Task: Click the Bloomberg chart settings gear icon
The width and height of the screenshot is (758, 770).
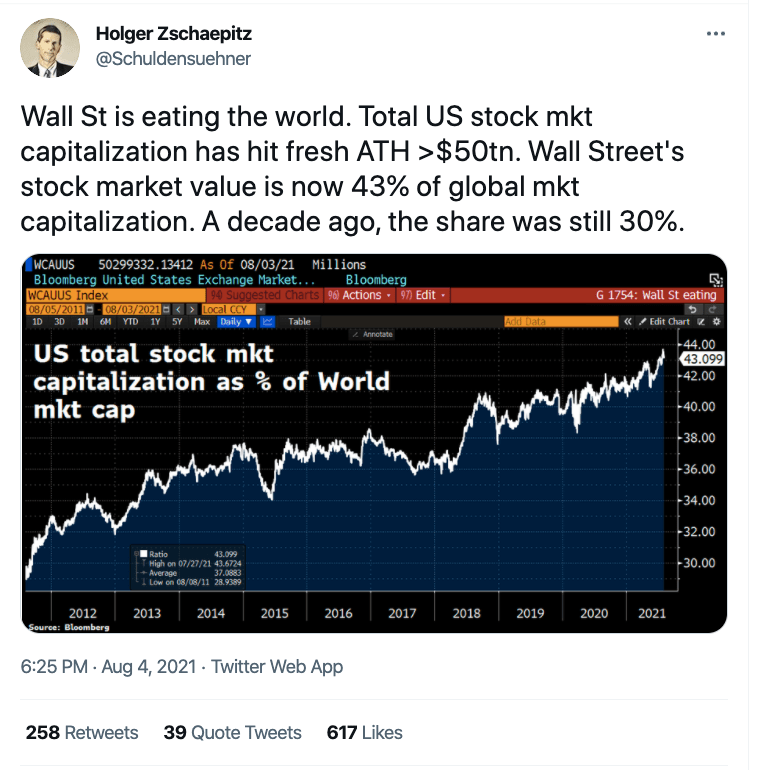Action: click(716, 322)
